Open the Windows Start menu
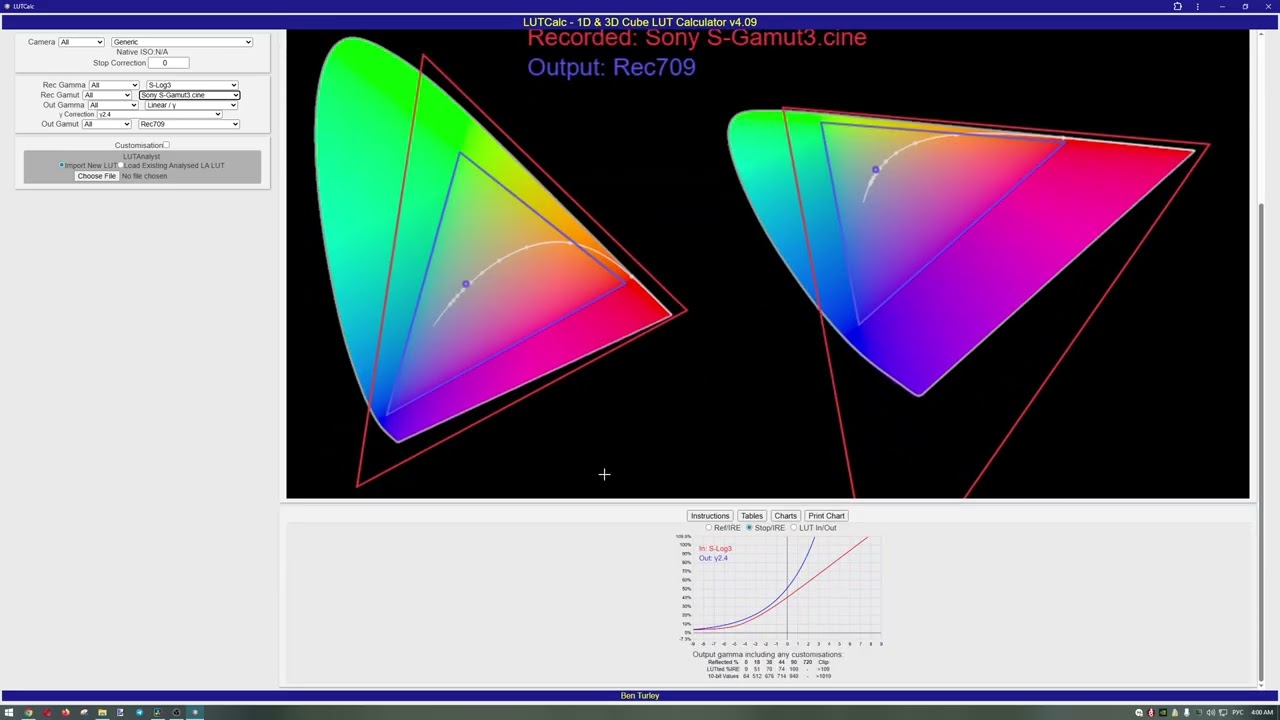Viewport: 1280px width, 720px height. (x=9, y=713)
